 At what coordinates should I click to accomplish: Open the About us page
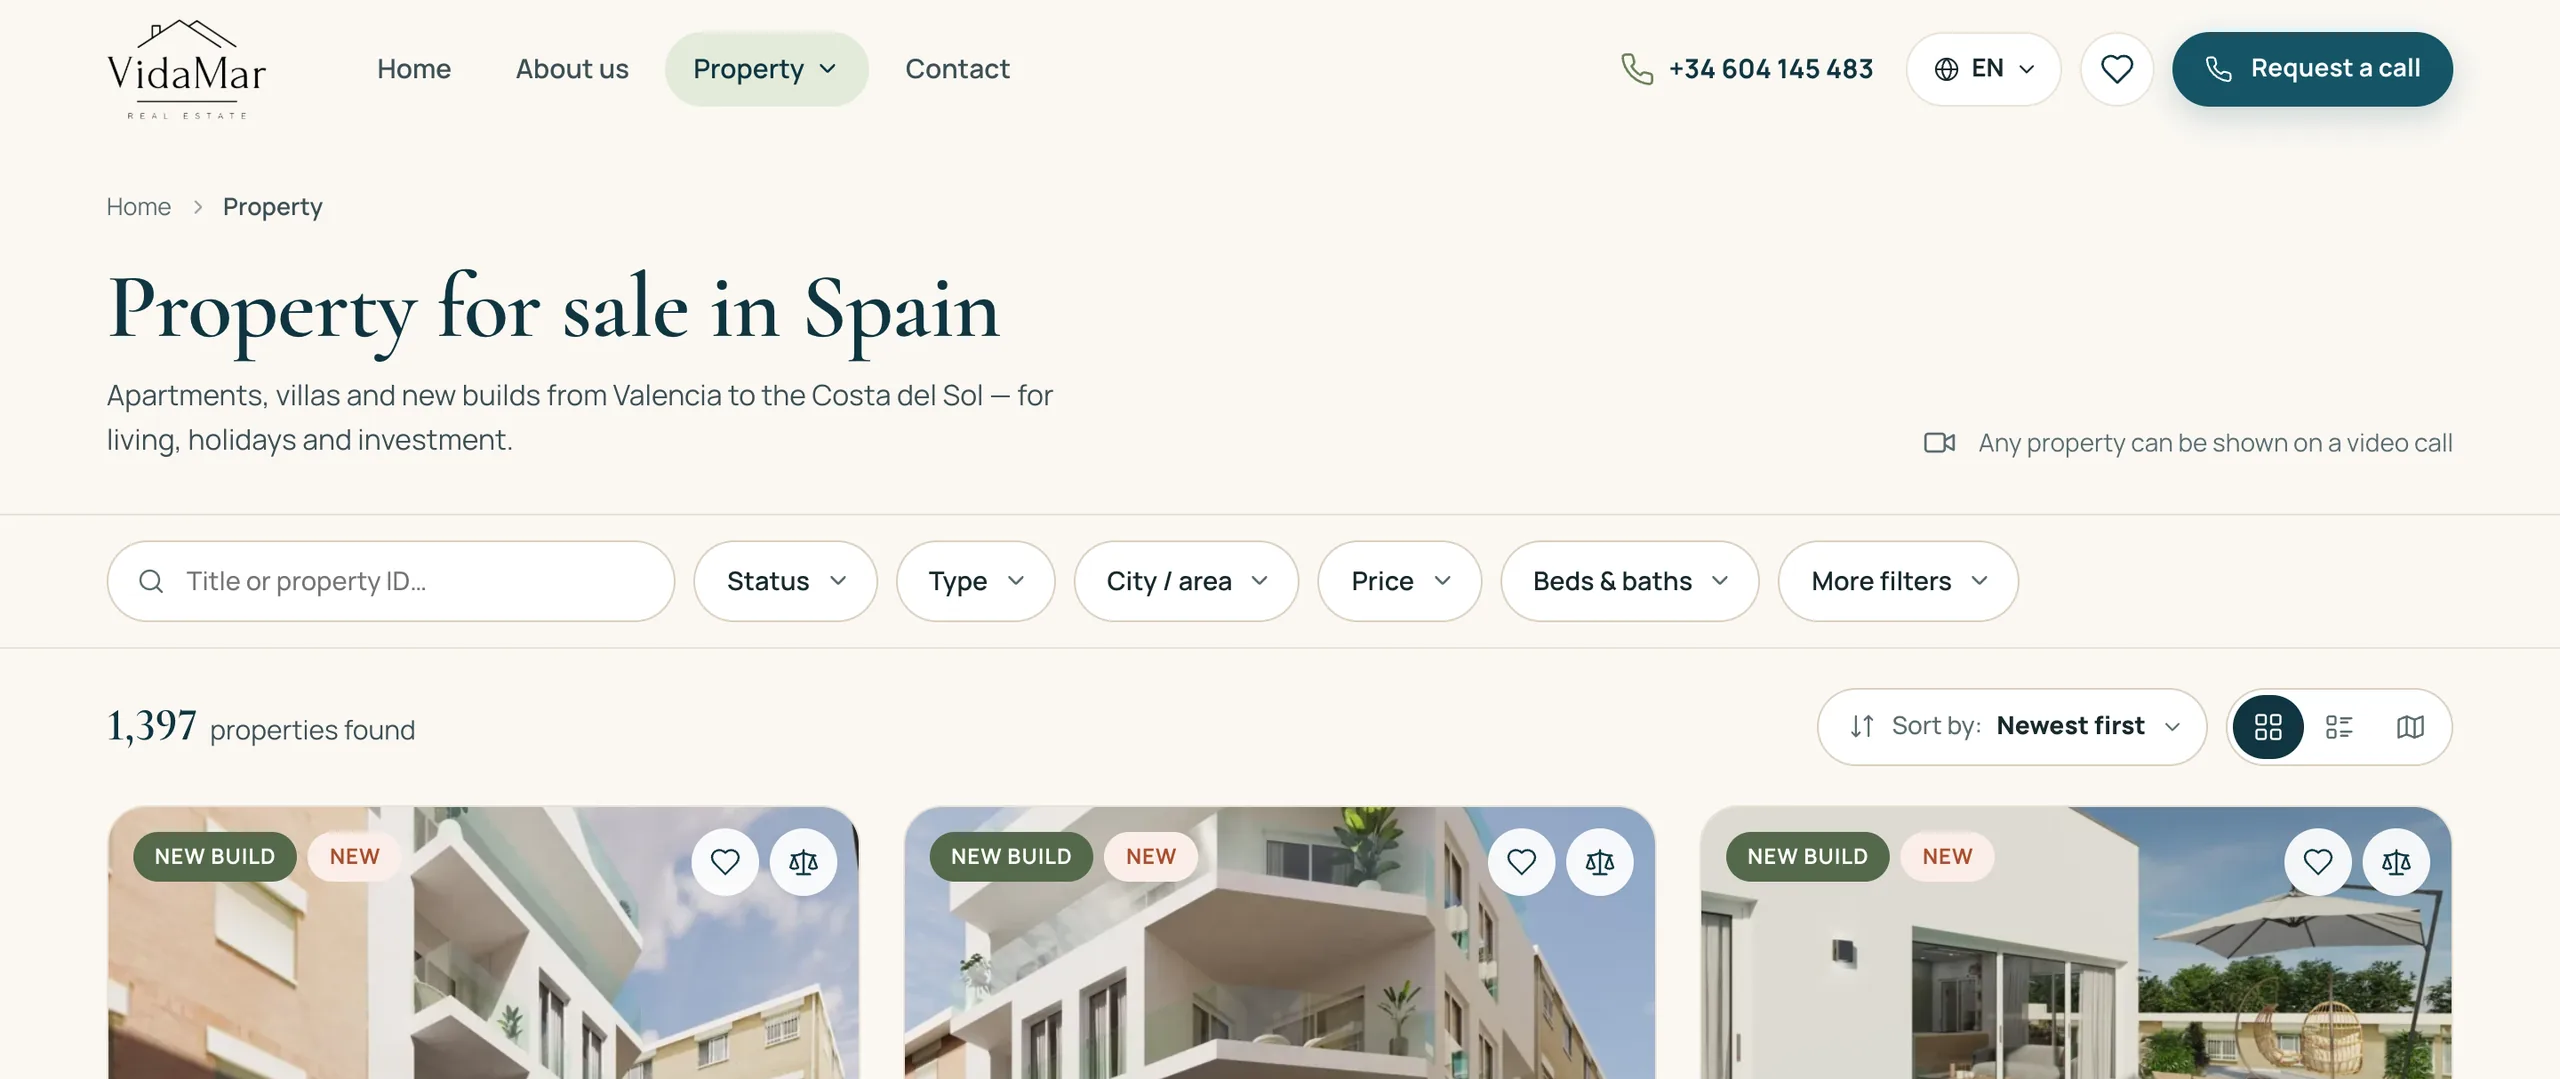(x=572, y=69)
